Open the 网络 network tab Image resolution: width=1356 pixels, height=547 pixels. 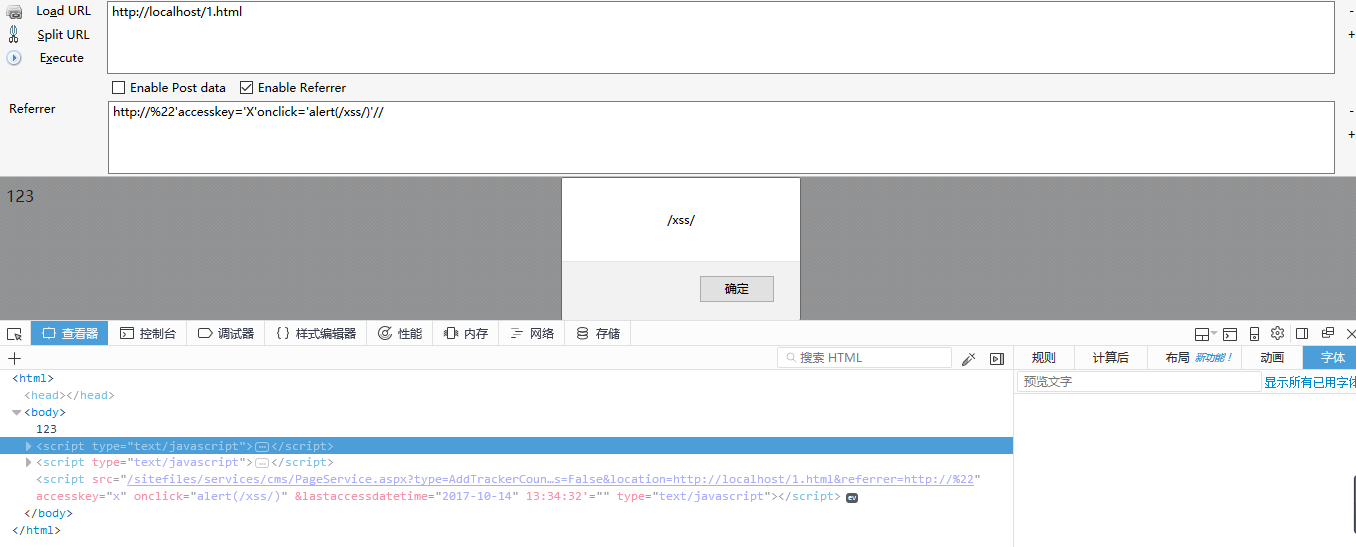click(532, 333)
